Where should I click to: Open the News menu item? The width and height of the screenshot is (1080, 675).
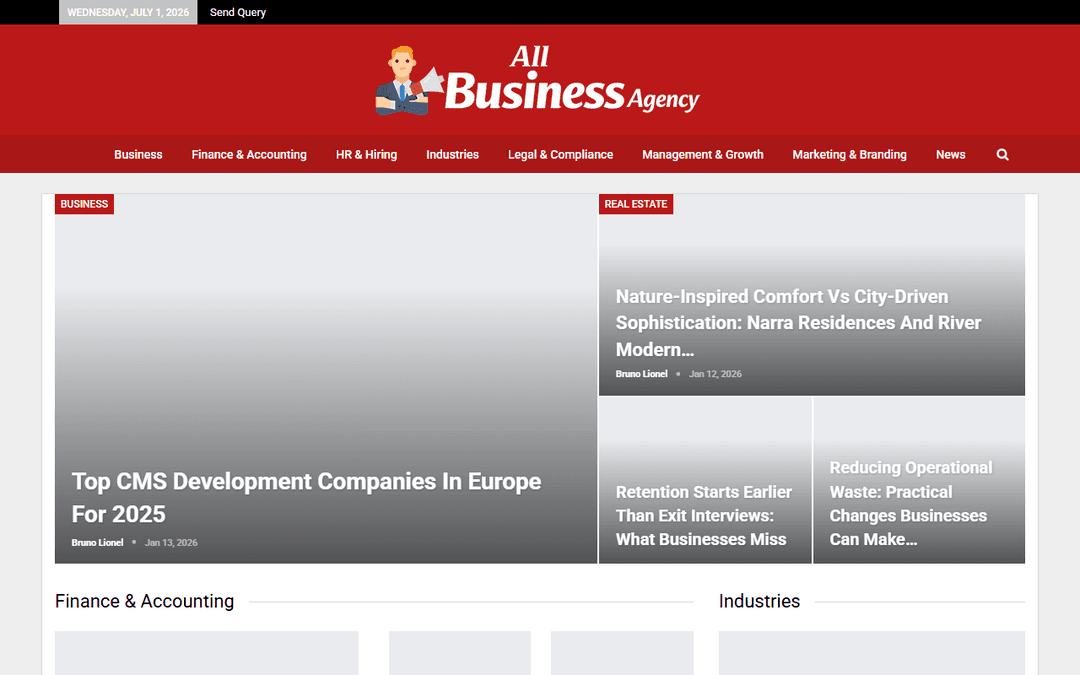click(x=951, y=155)
